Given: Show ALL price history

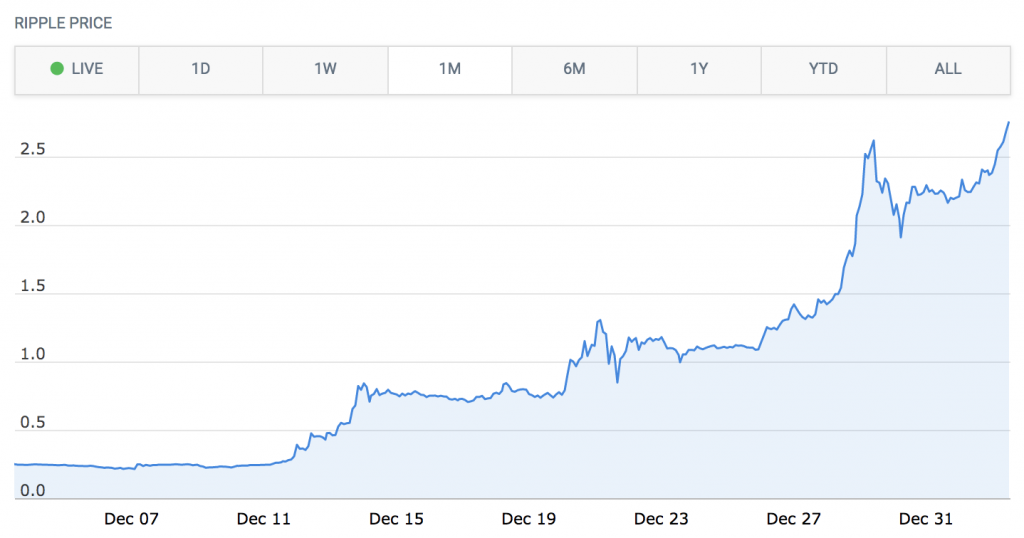Looking at the screenshot, I should [948, 70].
